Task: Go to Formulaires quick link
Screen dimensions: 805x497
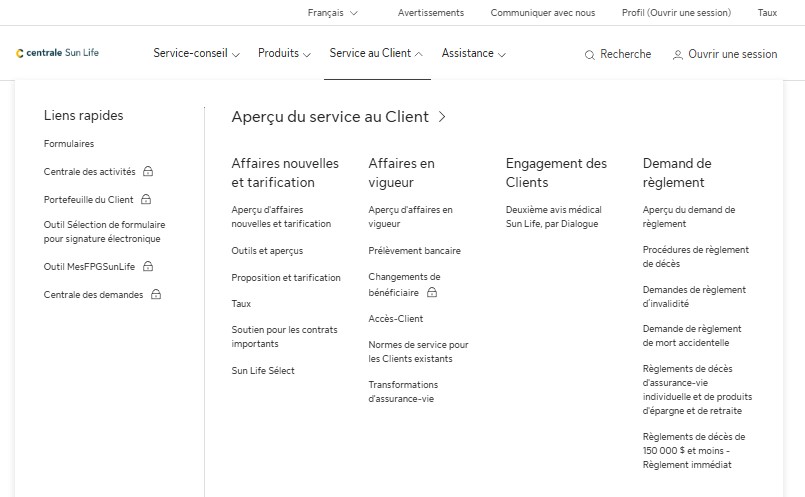Action: pos(69,144)
